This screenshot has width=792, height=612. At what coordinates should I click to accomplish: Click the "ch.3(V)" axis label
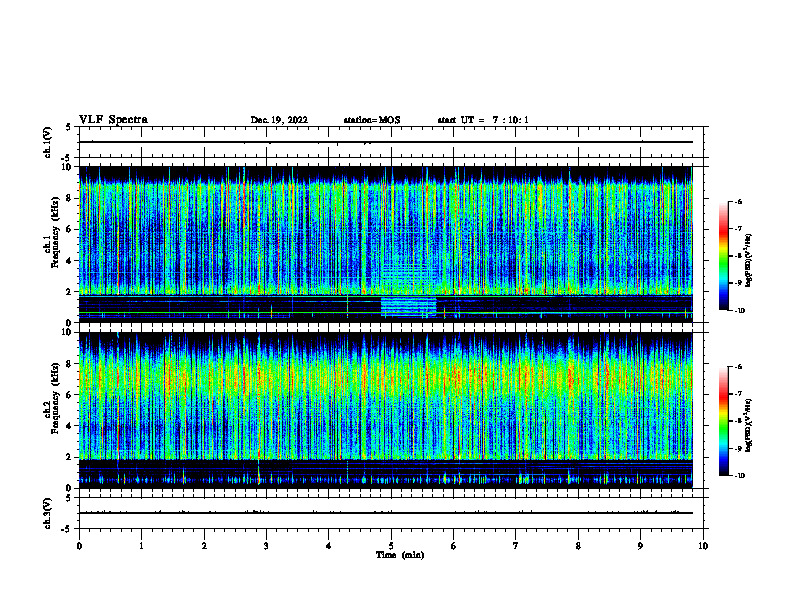pyautogui.click(x=48, y=513)
